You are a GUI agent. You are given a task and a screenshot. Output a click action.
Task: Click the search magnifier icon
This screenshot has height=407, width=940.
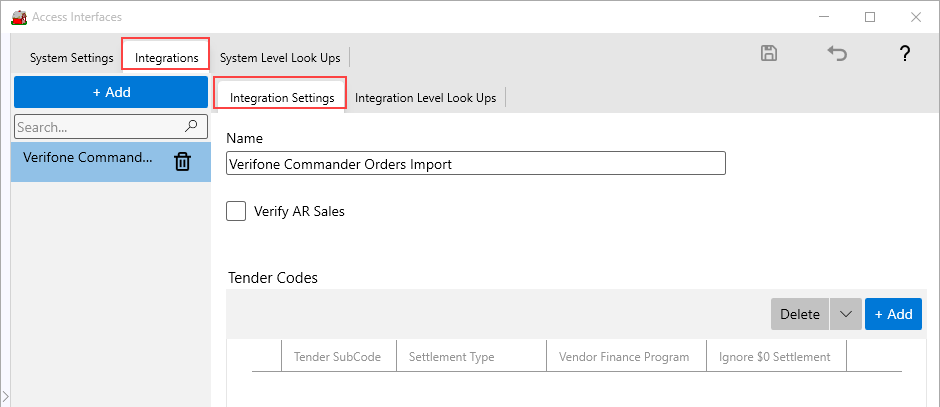(x=192, y=127)
